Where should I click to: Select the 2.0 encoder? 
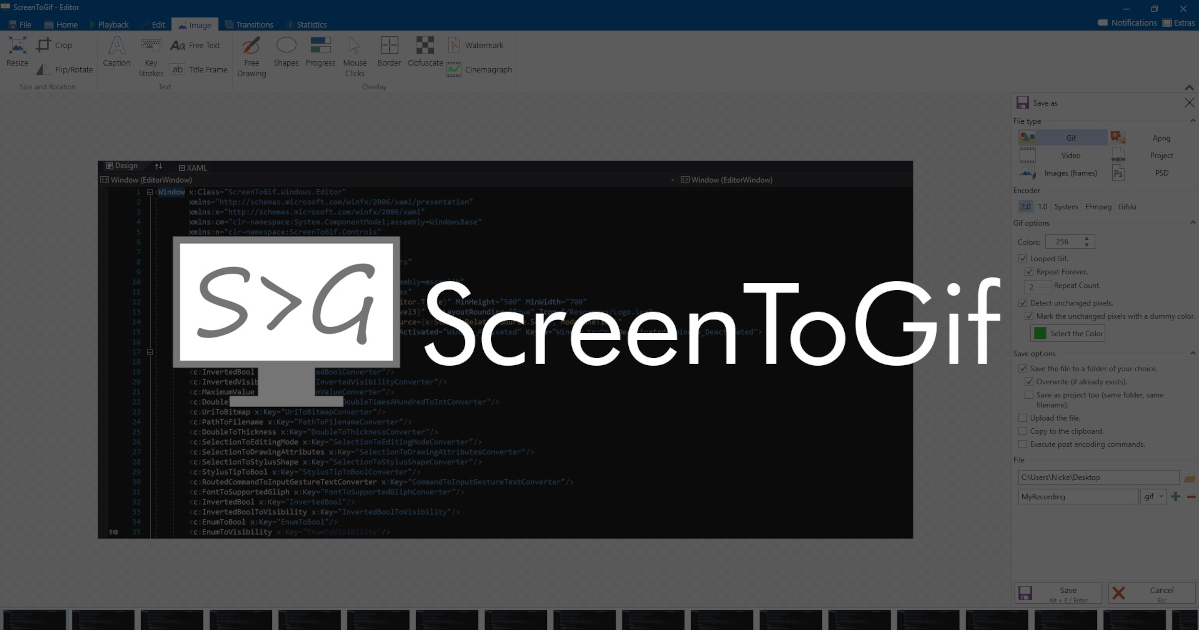(1025, 206)
